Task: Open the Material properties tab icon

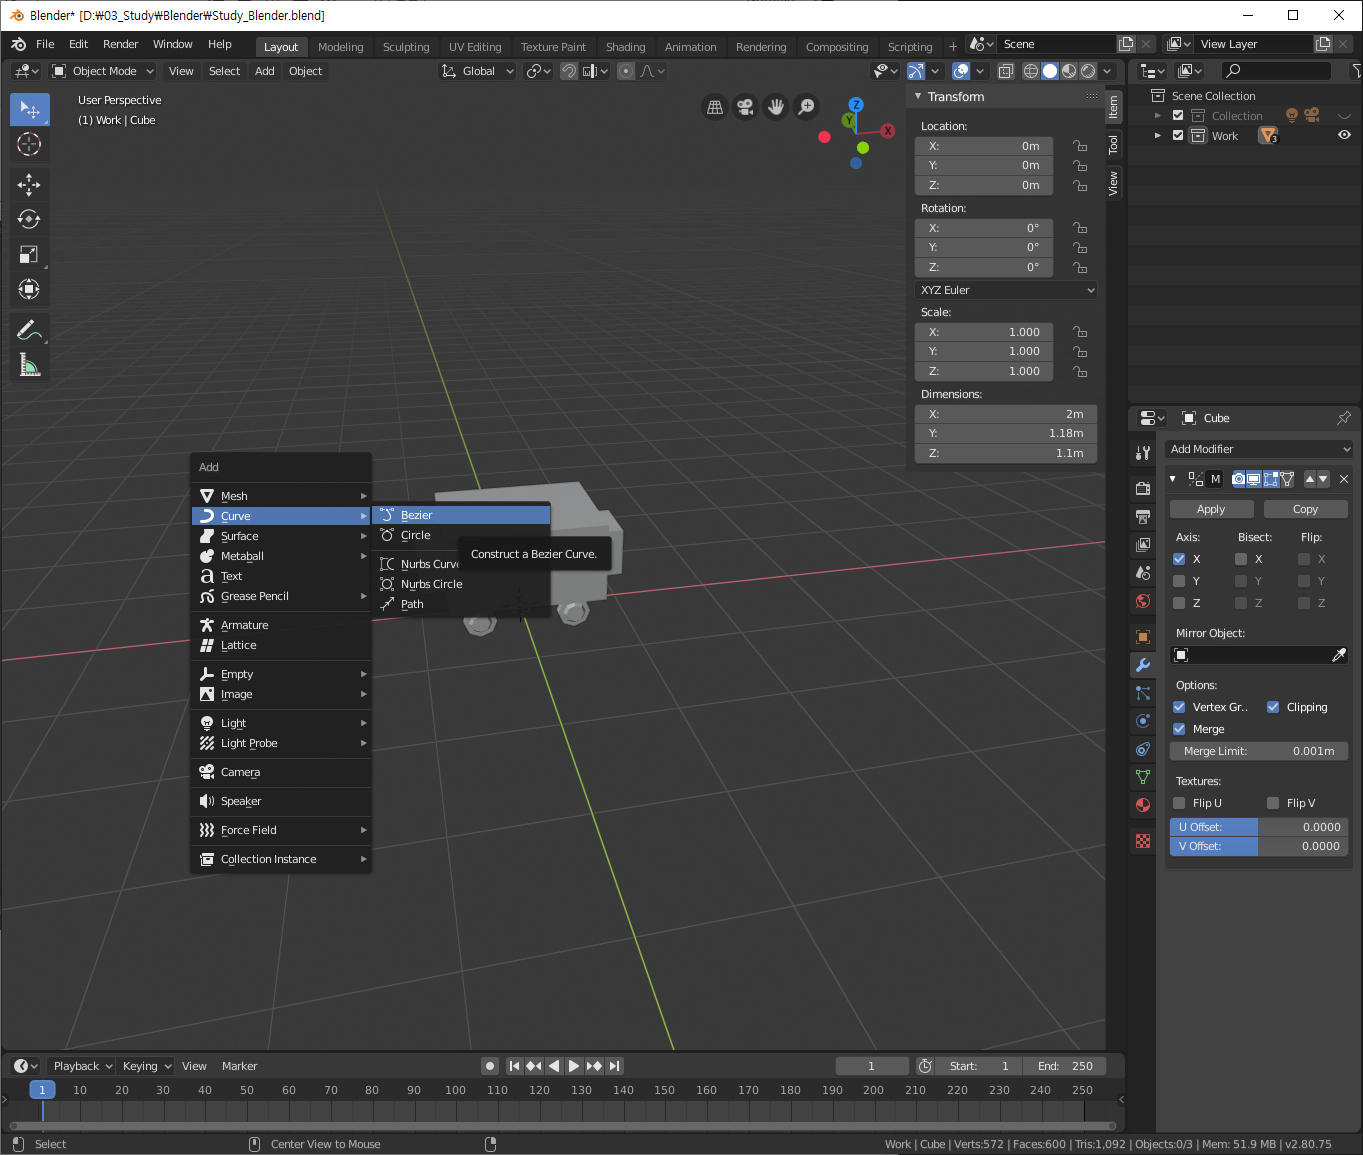Action: coord(1143,805)
